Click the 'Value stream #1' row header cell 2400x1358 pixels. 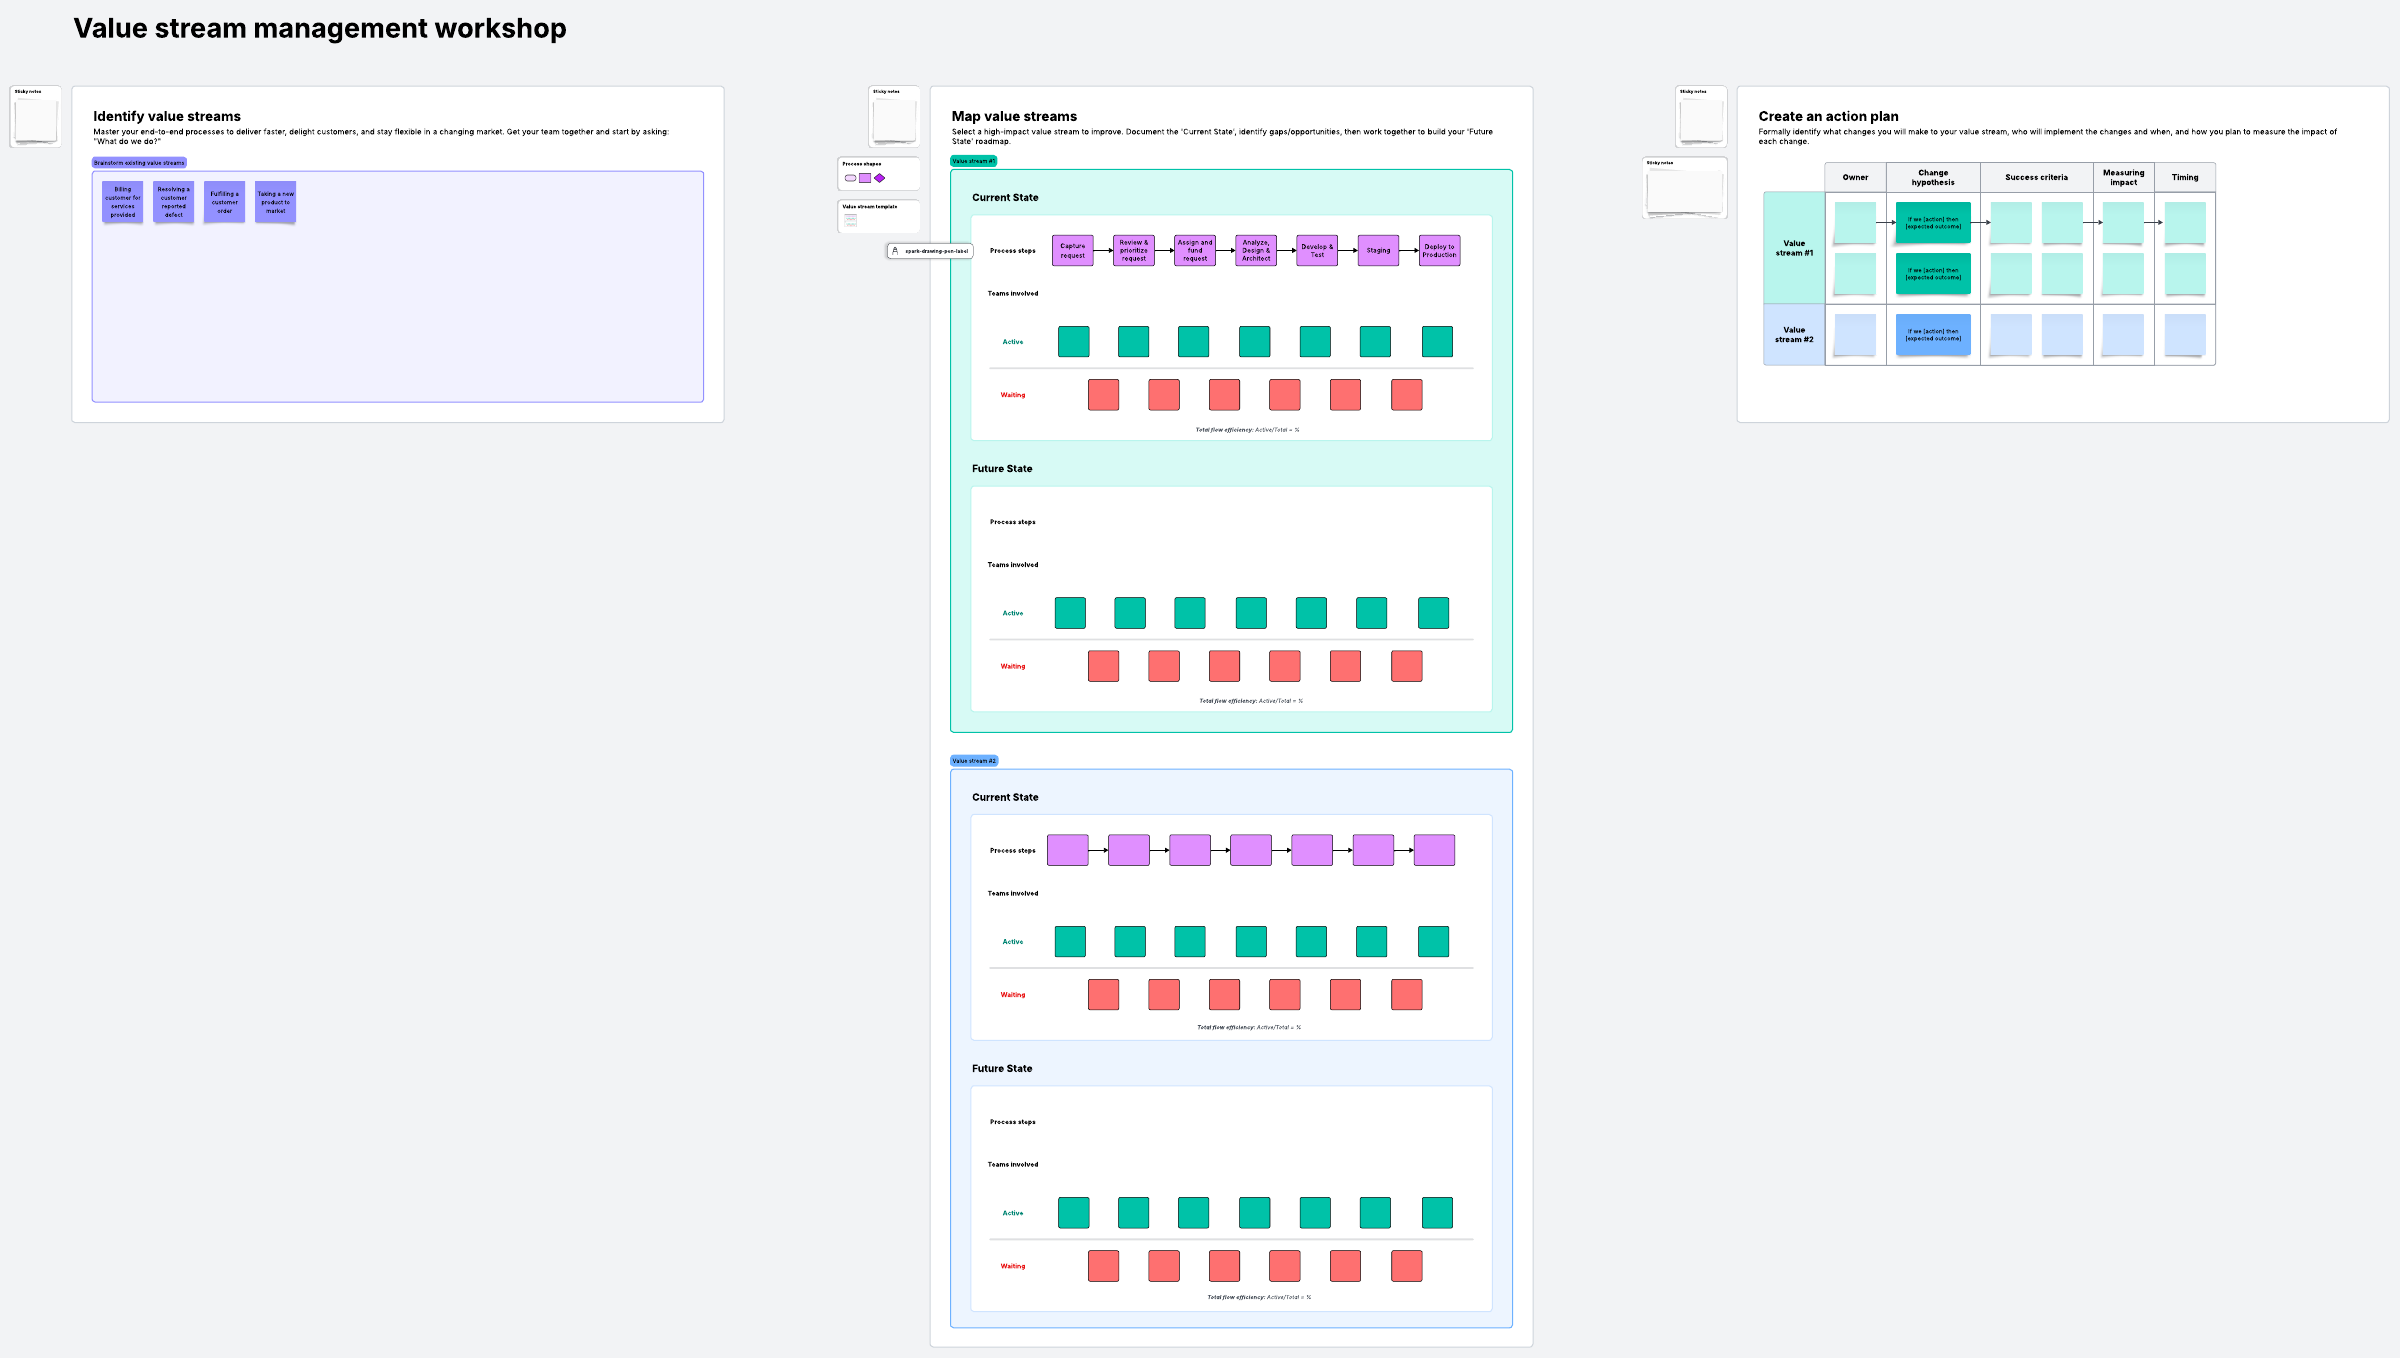(x=1794, y=248)
